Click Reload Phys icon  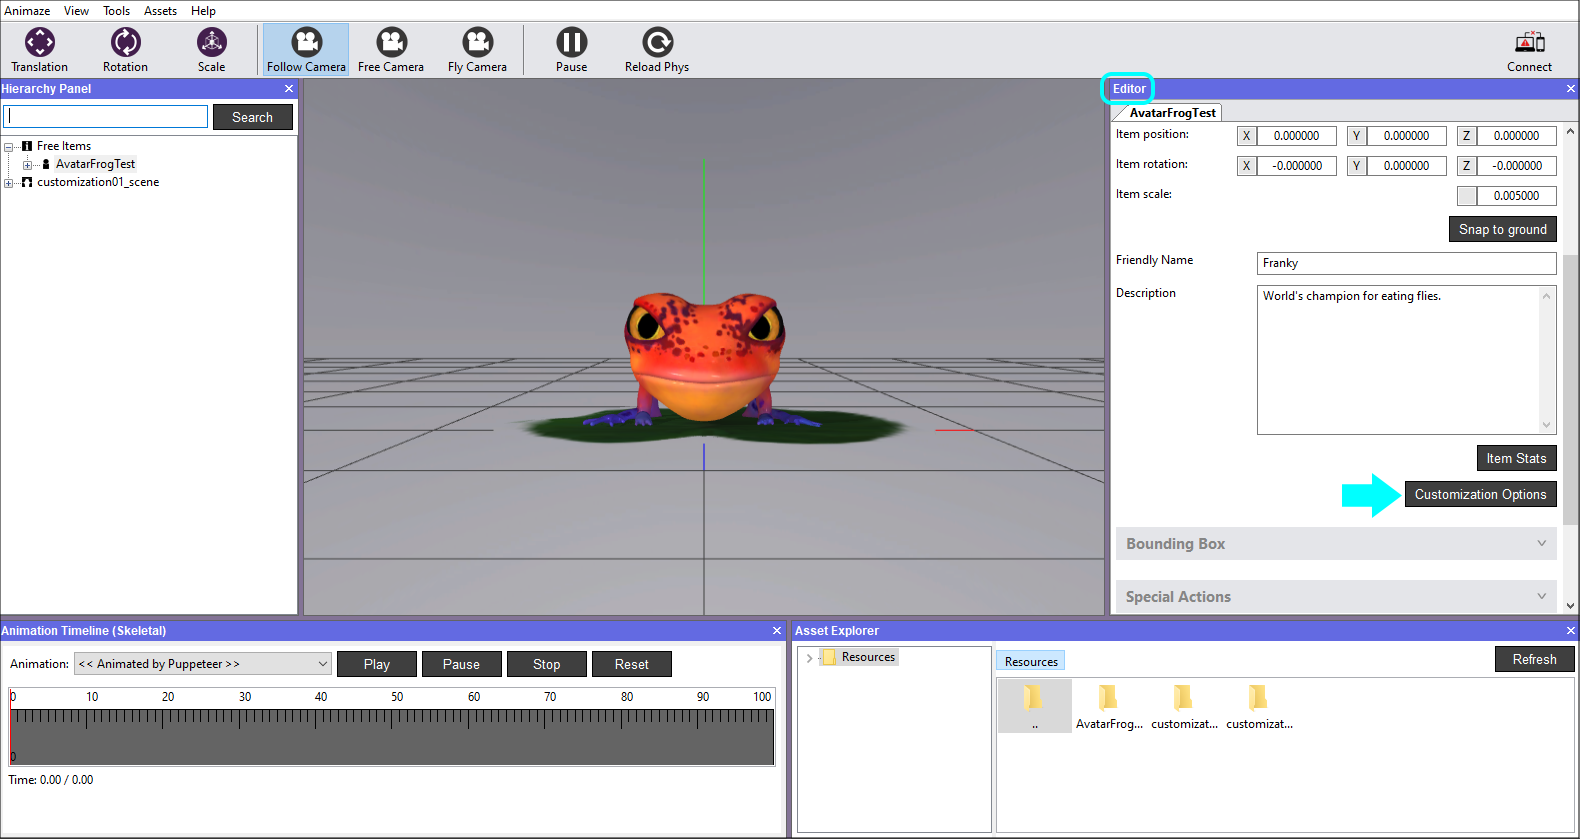click(657, 50)
